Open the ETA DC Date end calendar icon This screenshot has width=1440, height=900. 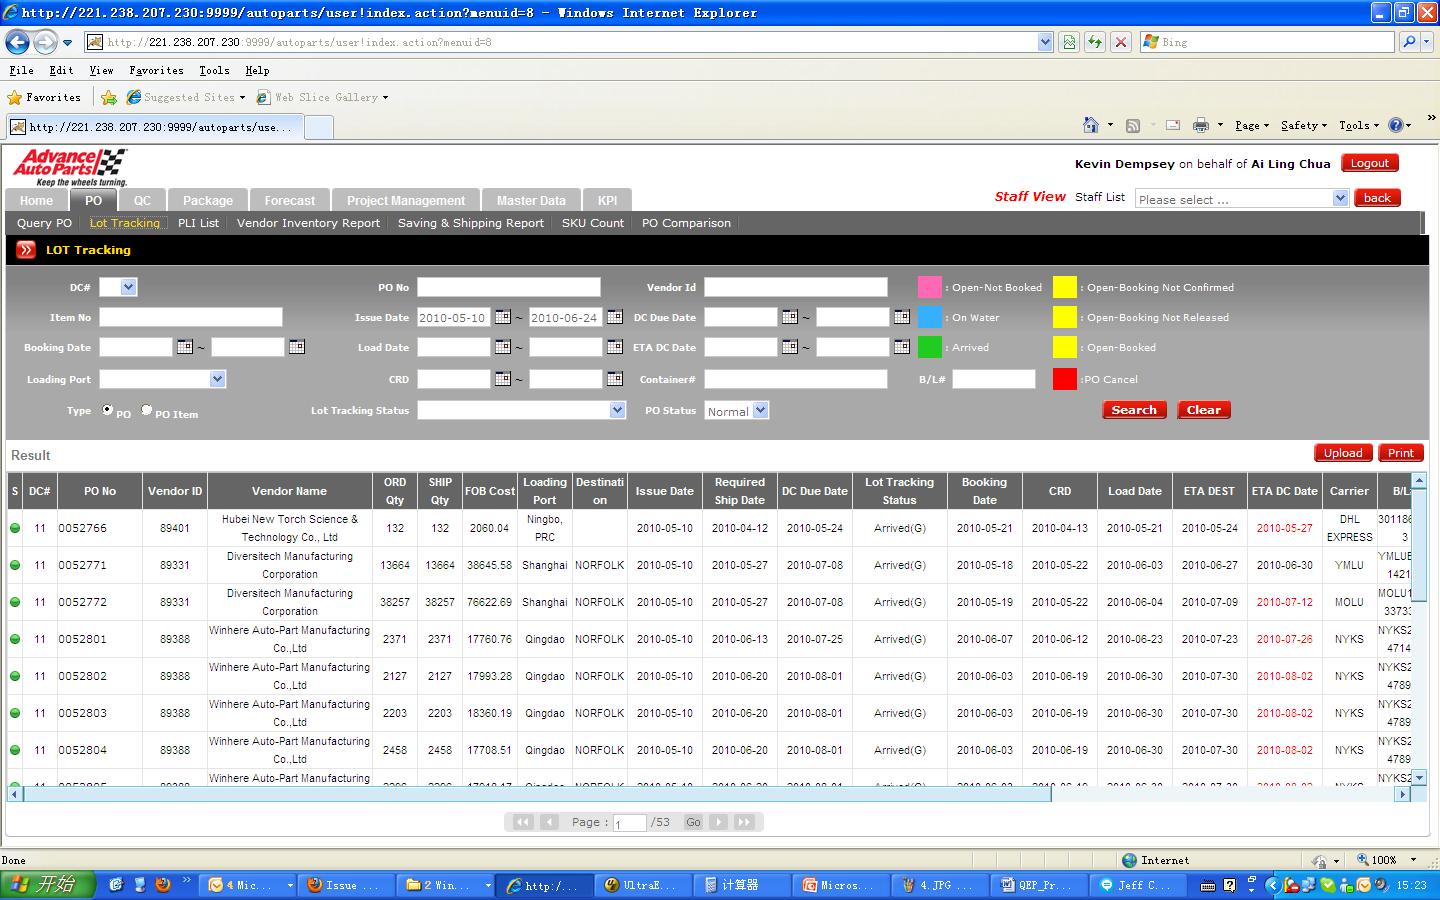902,347
